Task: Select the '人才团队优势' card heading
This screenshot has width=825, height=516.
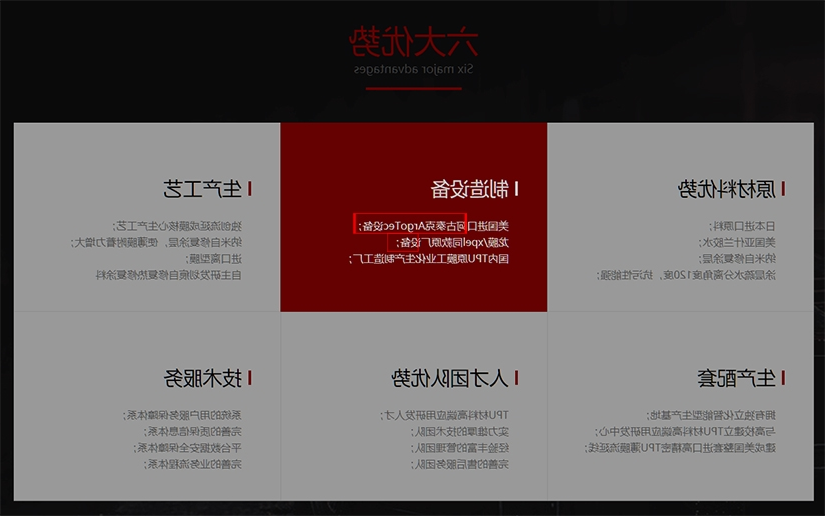Action: click(x=450, y=378)
